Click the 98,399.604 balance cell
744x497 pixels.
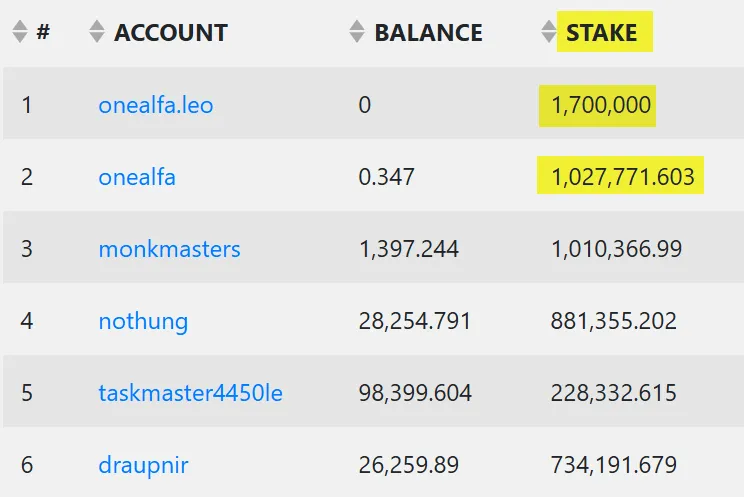[x=415, y=393]
